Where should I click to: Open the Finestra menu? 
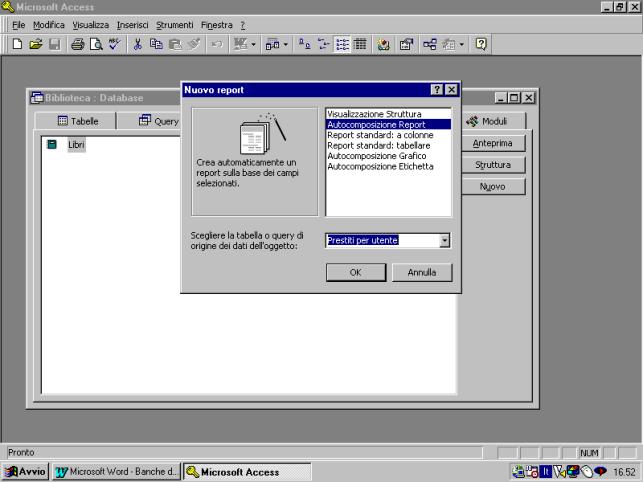217,25
